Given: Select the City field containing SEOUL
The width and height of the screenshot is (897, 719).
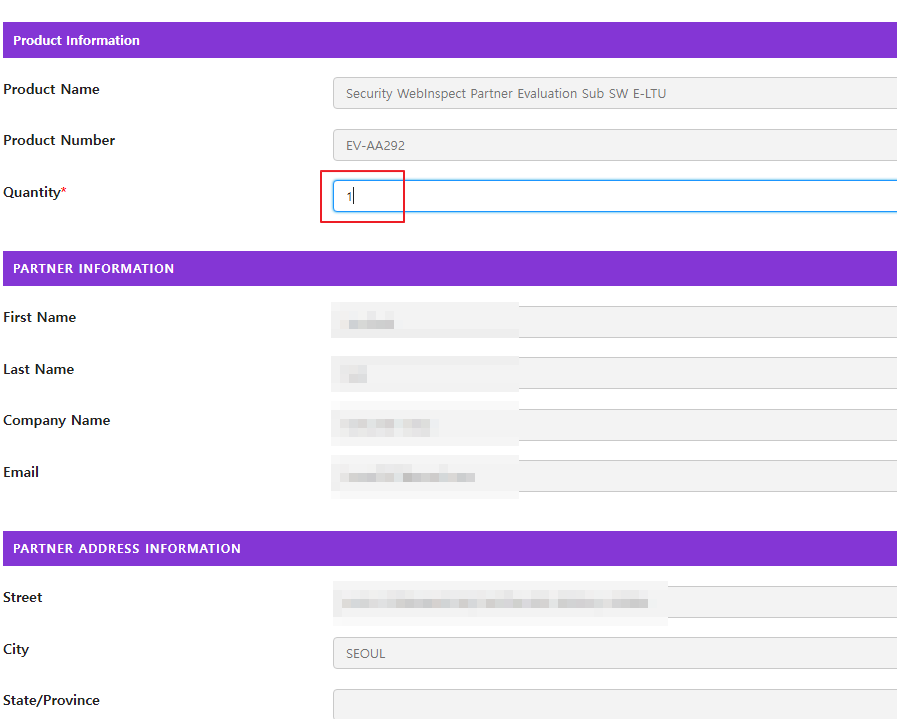Looking at the screenshot, I should 615,653.
